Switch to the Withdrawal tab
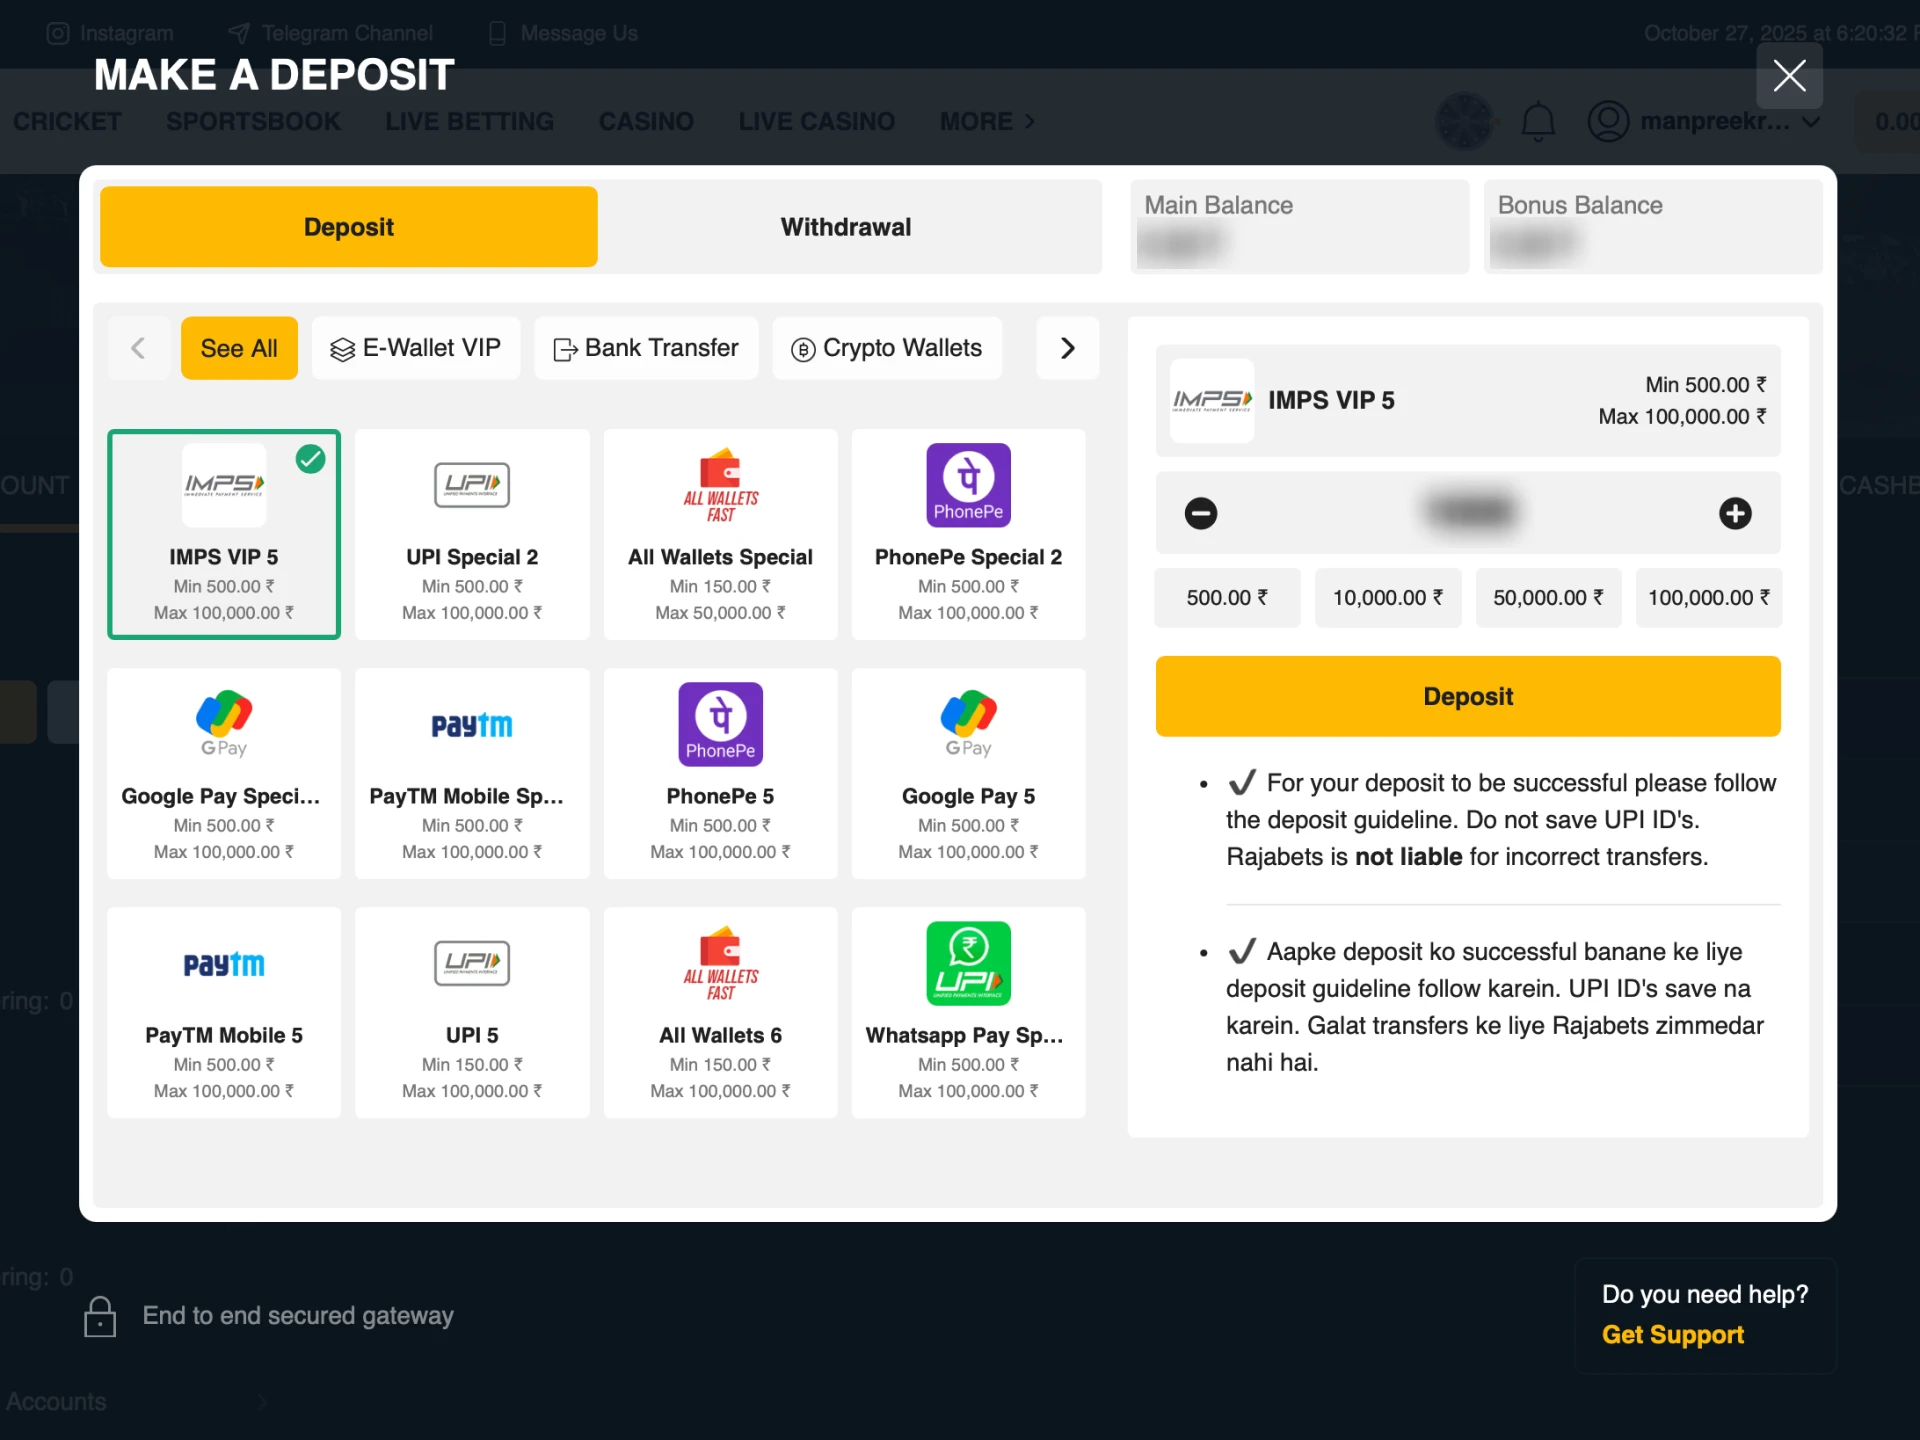 tap(845, 227)
